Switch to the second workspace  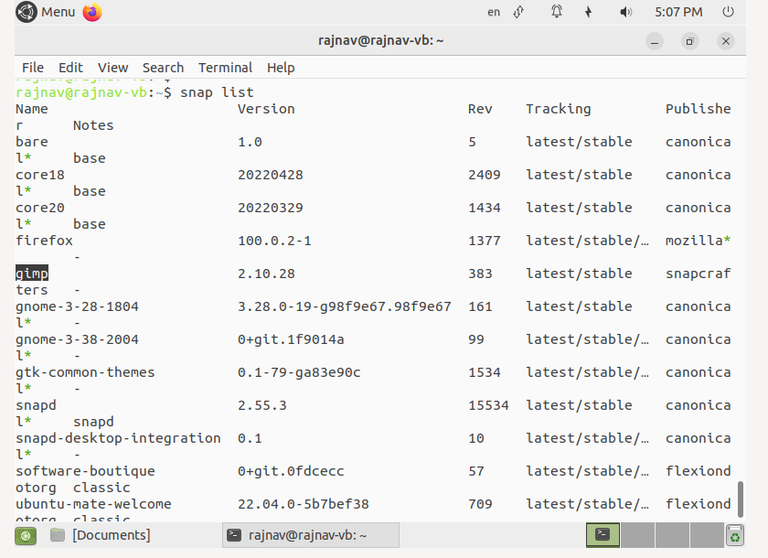[x=637, y=535]
